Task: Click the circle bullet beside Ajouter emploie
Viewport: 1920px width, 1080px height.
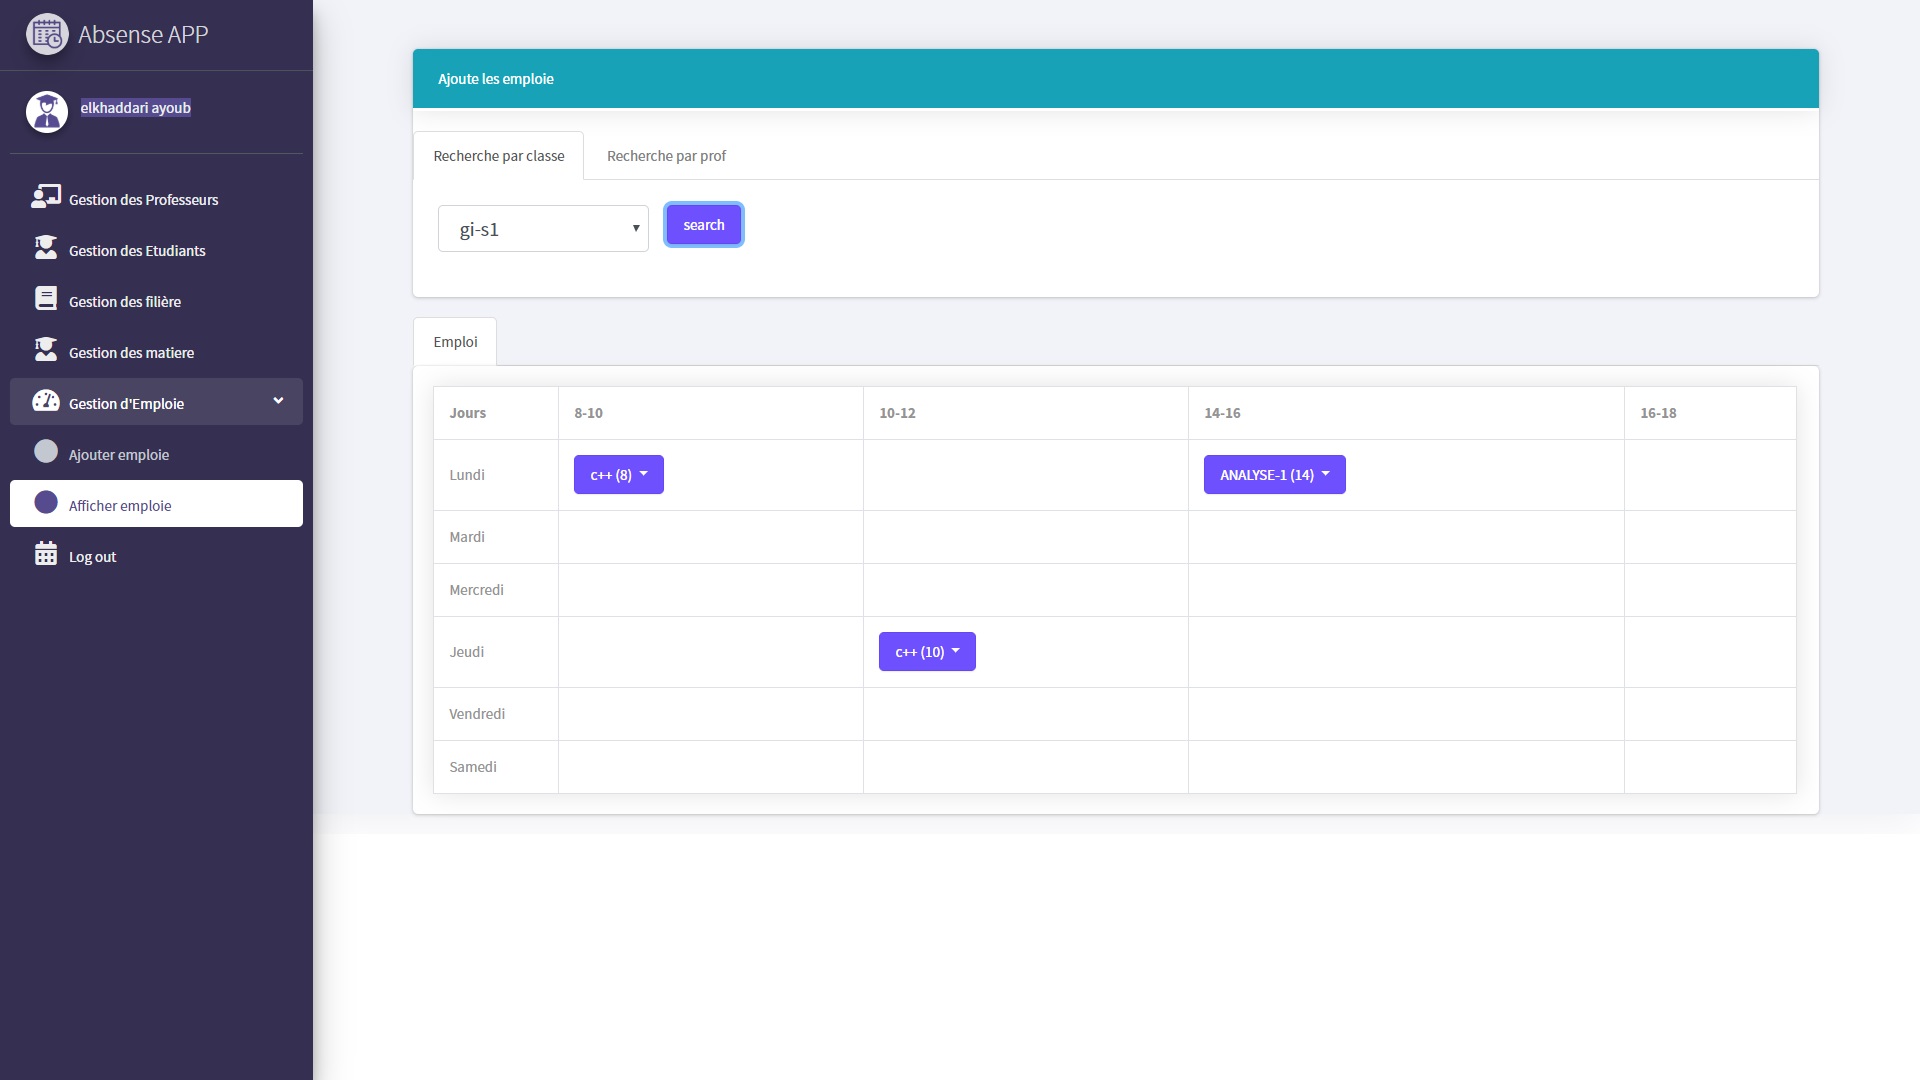Action: (46, 452)
